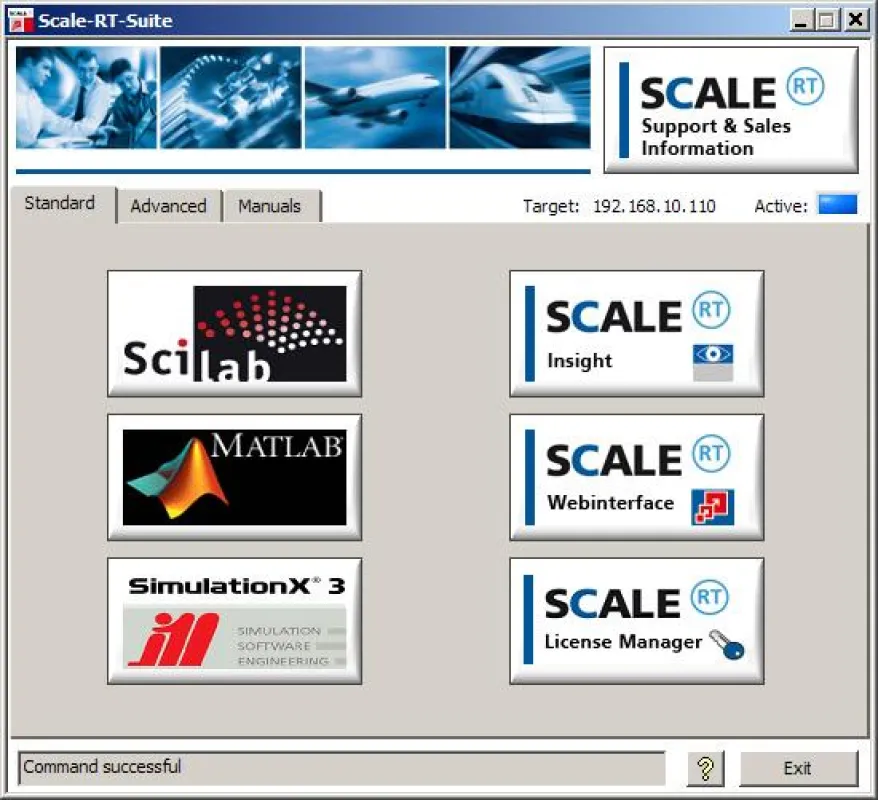Screen dimensions: 878x800
Task: Click the circuit board banner photo
Action: click(231, 97)
